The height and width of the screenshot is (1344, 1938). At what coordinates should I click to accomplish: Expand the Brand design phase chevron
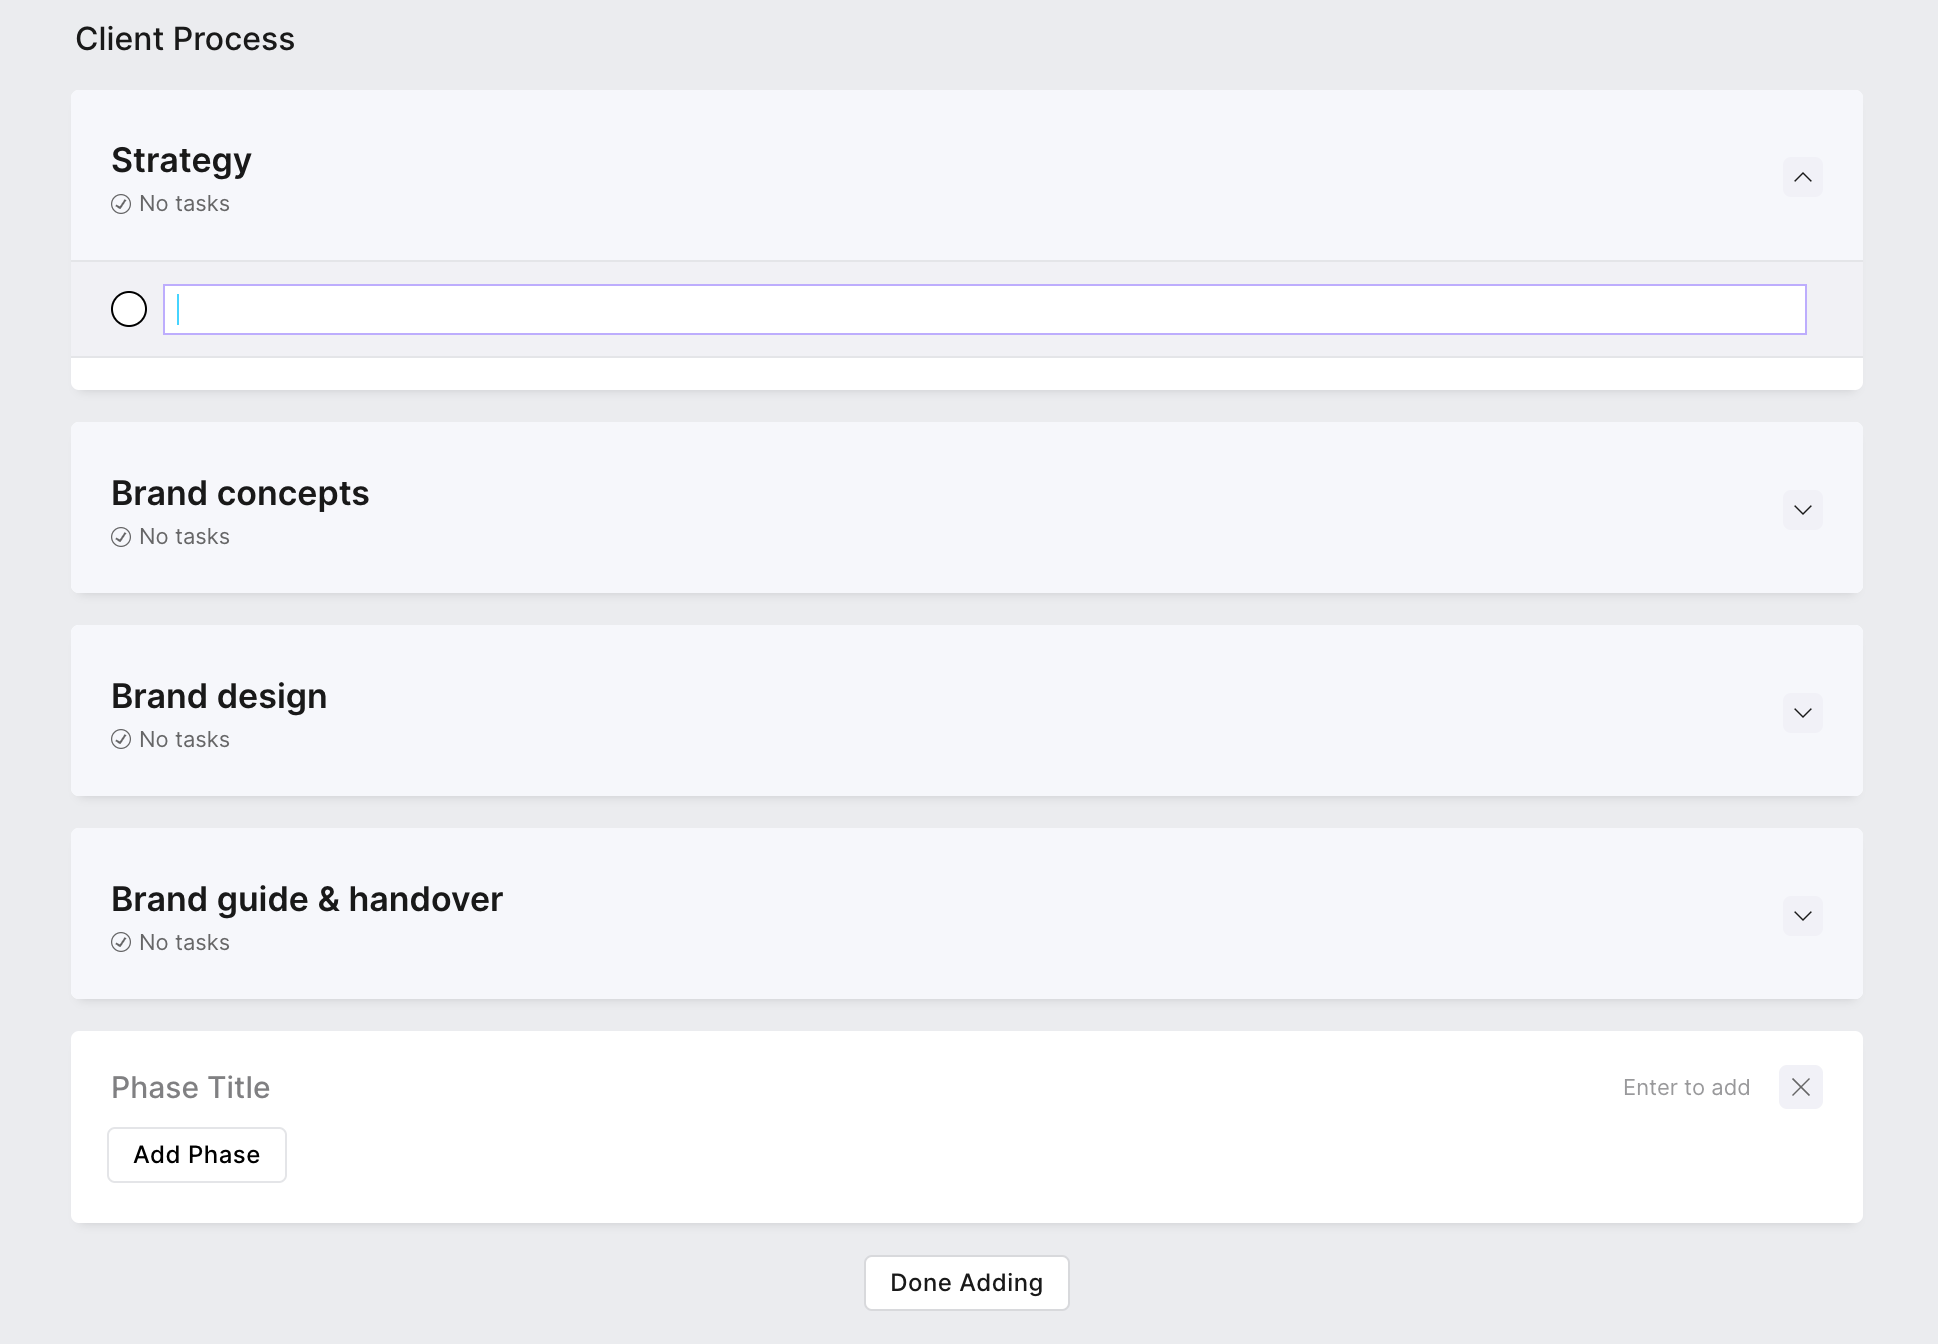point(1802,713)
